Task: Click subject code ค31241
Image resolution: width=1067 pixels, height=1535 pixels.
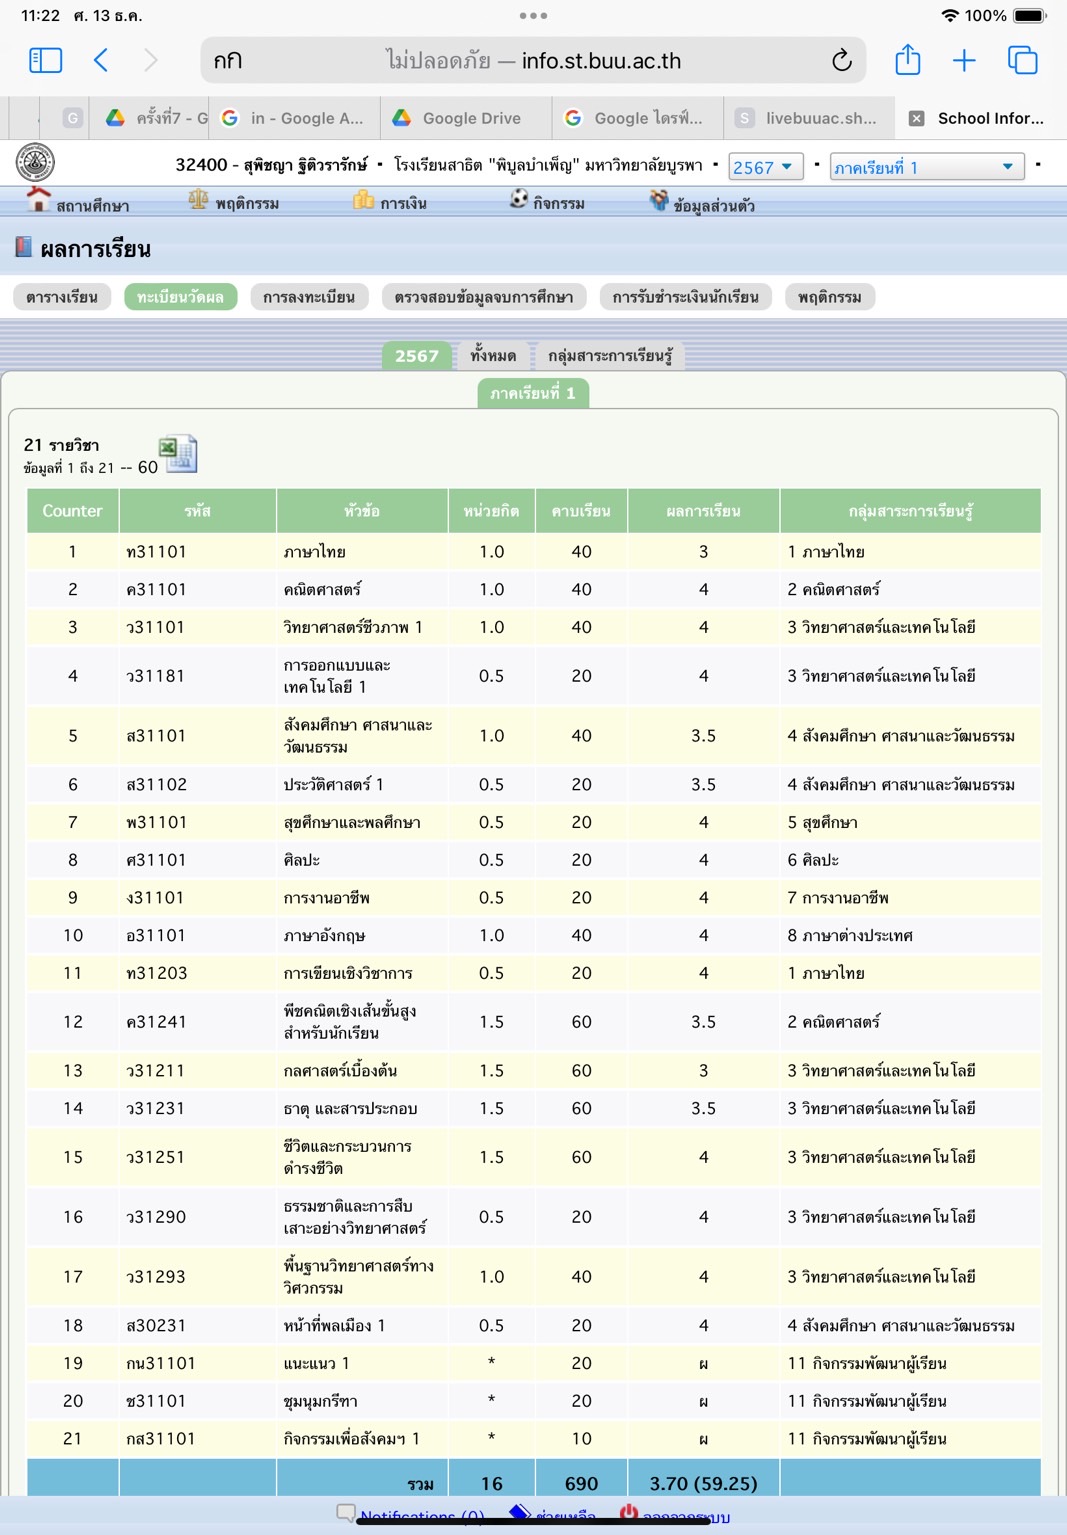Action: tap(156, 1022)
